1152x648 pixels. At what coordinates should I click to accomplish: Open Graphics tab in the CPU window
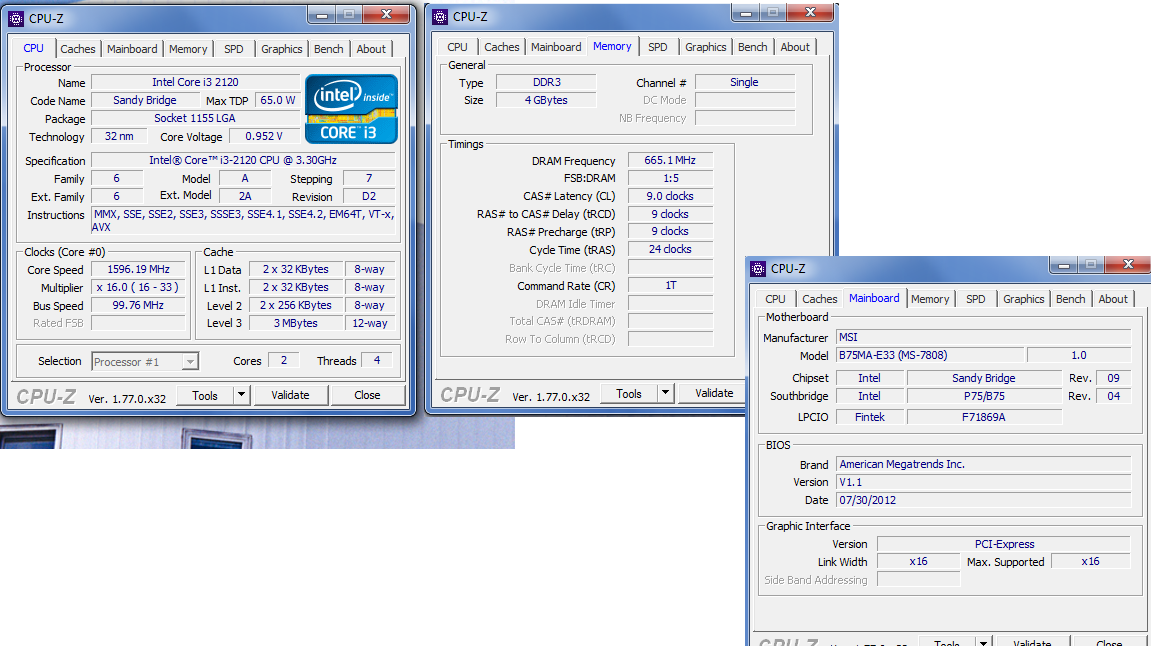tap(281, 48)
